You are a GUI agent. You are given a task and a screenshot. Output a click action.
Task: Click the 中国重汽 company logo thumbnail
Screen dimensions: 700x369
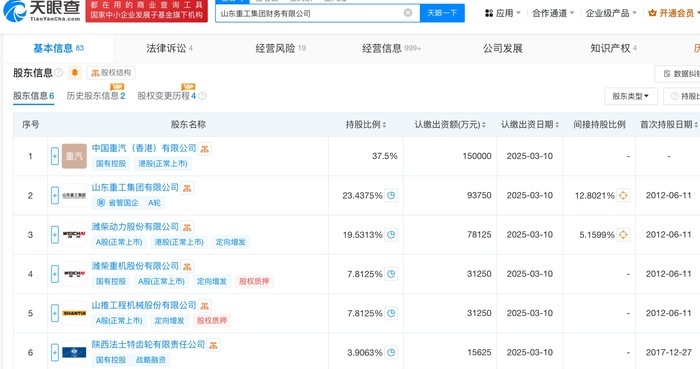click(x=74, y=156)
